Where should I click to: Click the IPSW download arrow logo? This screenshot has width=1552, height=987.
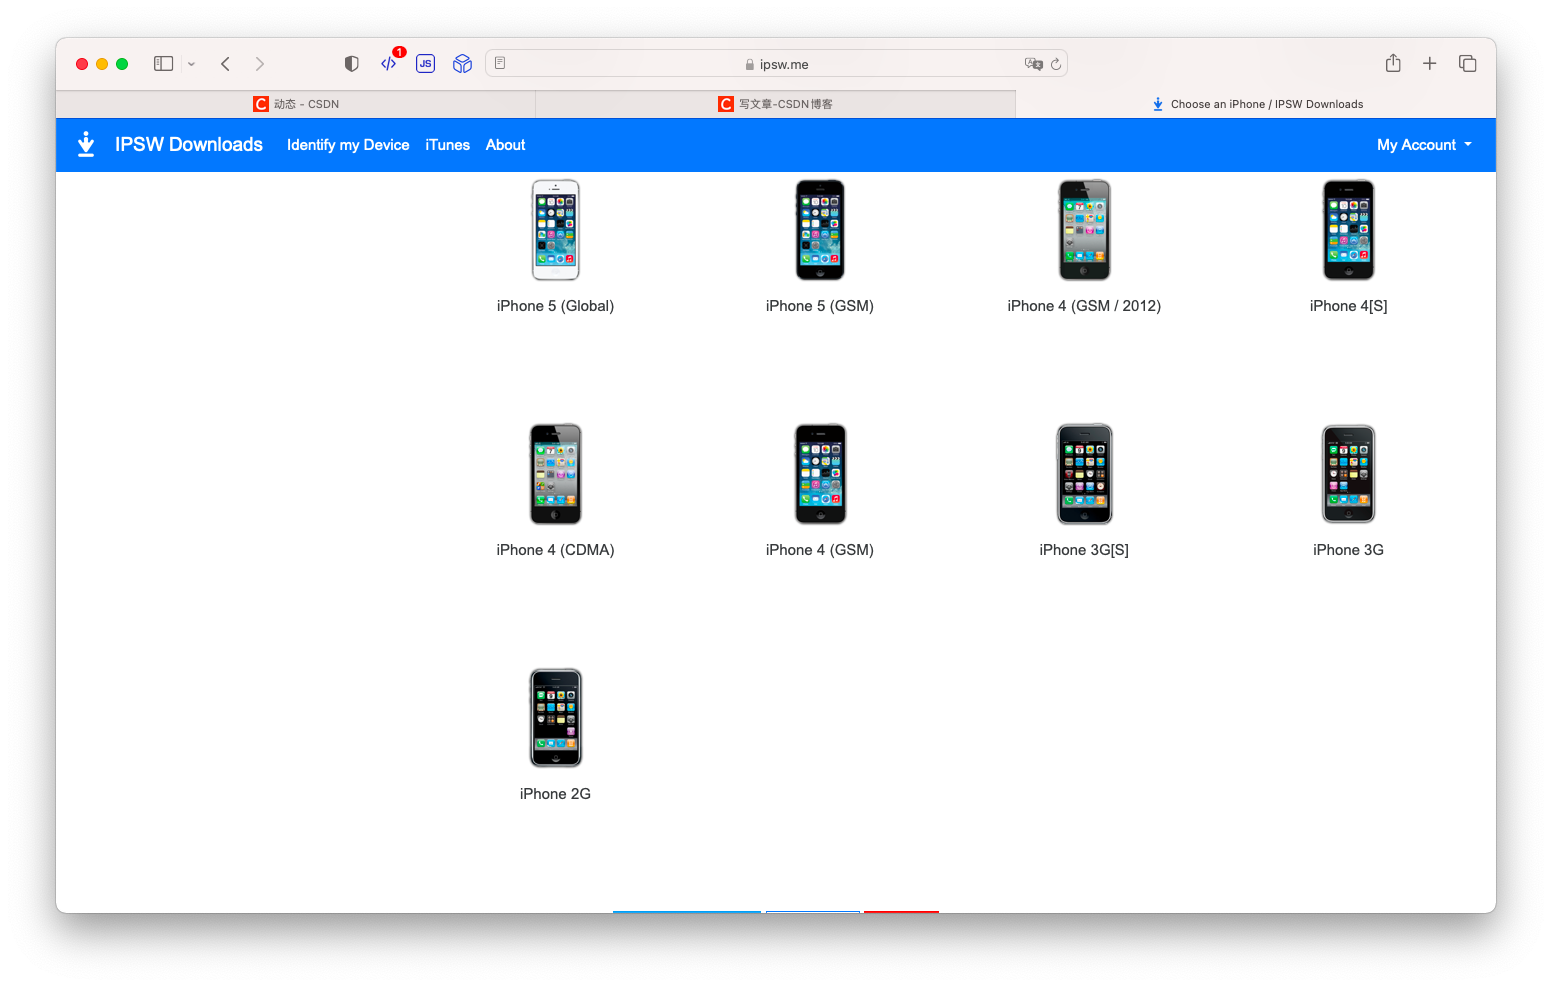click(x=86, y=145)
